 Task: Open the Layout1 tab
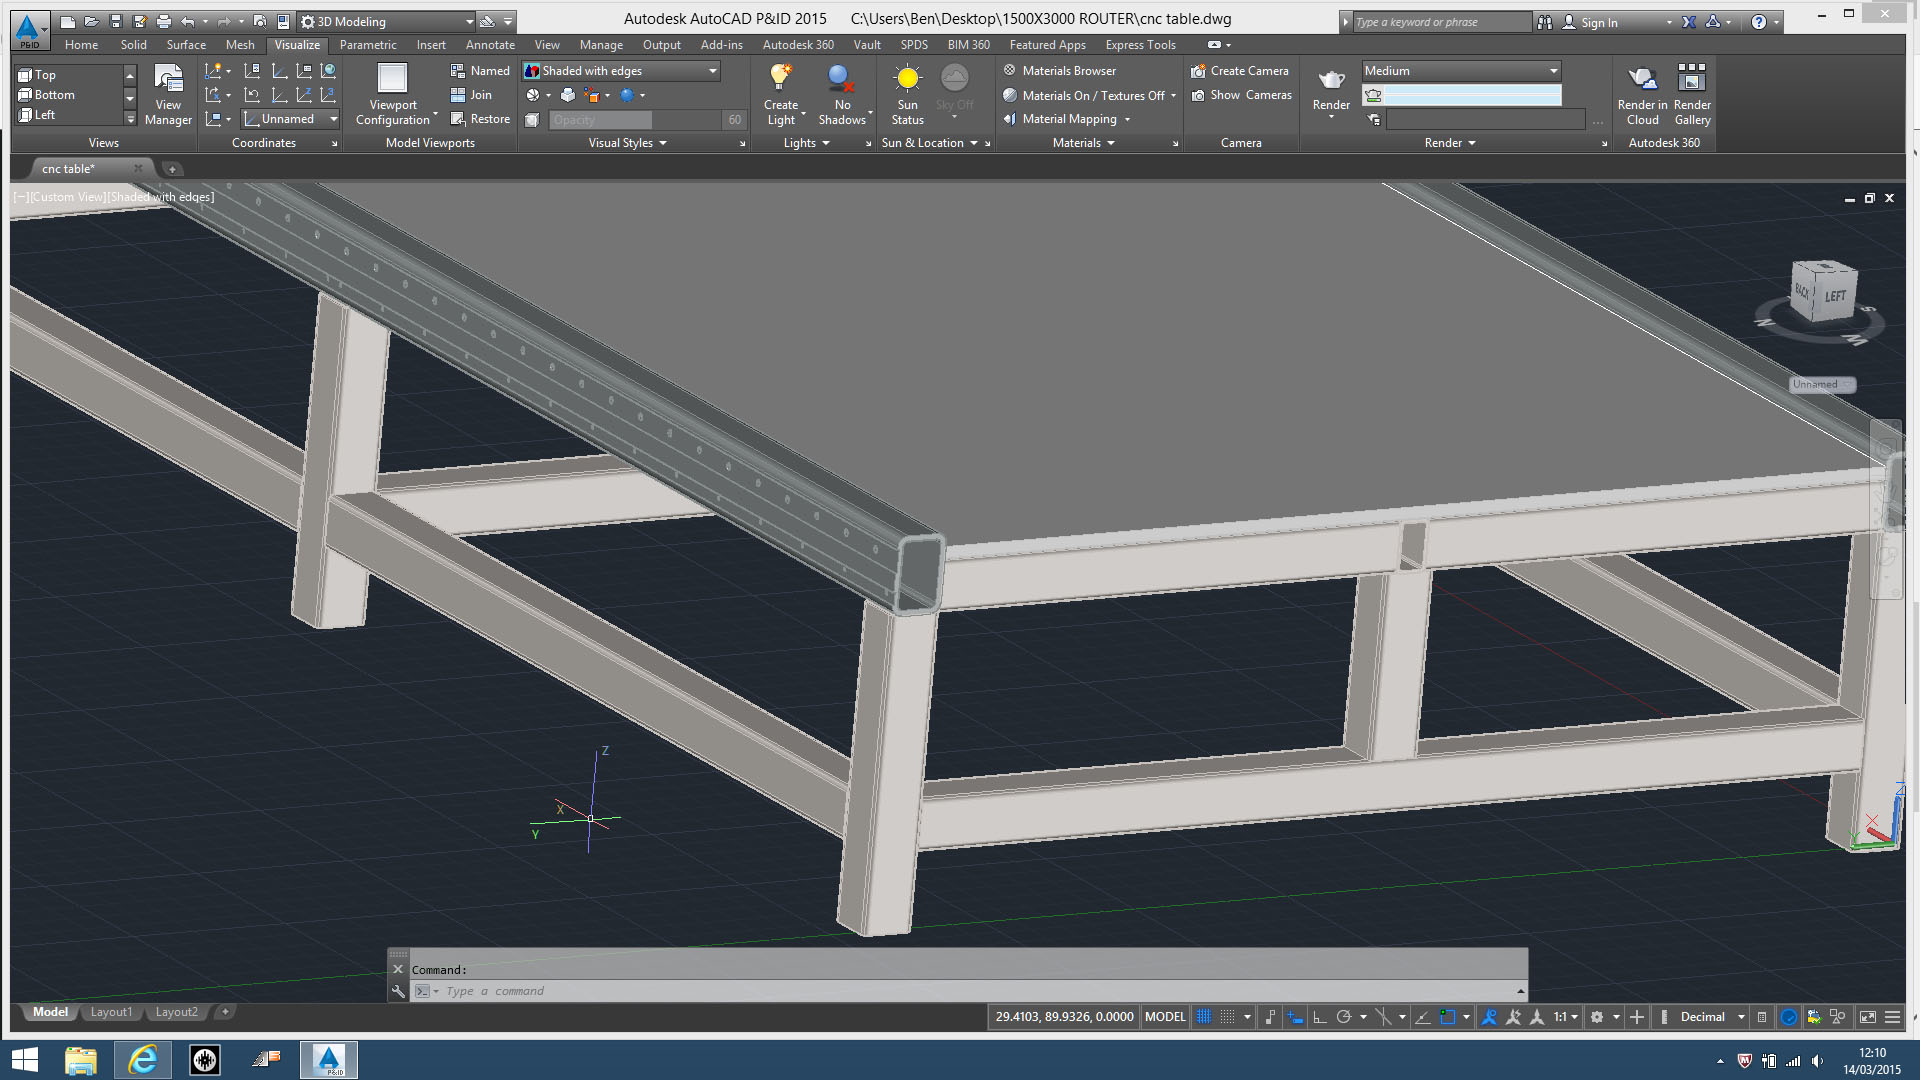111,1012
